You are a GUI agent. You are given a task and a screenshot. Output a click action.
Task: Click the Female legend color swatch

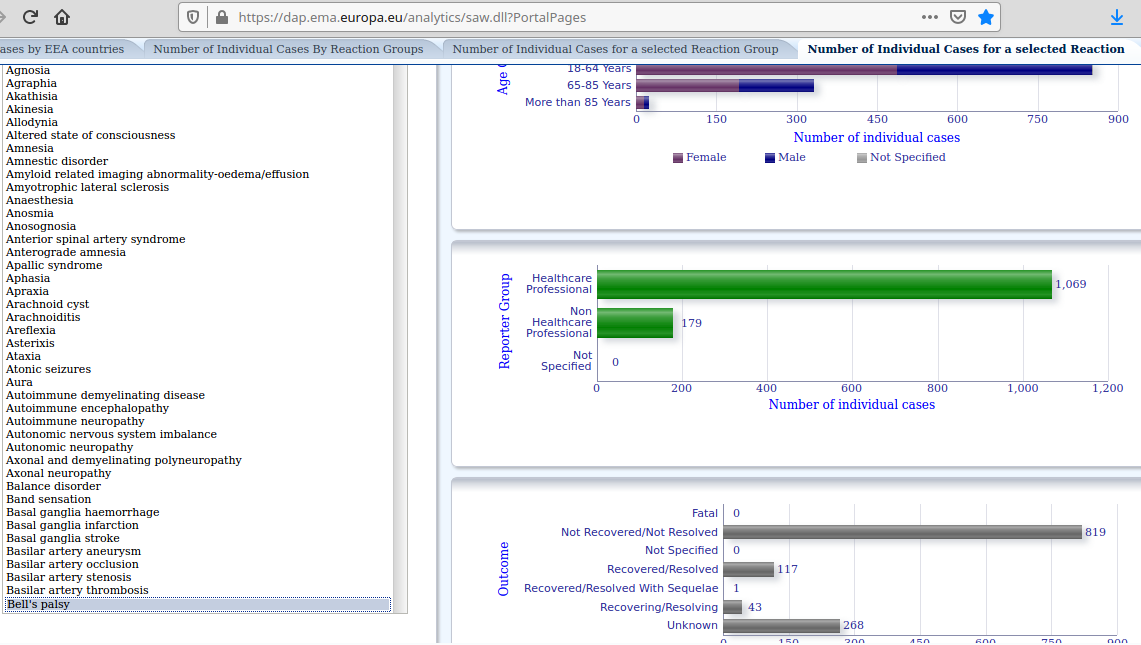pyautogui.click(x=678, y=158)
